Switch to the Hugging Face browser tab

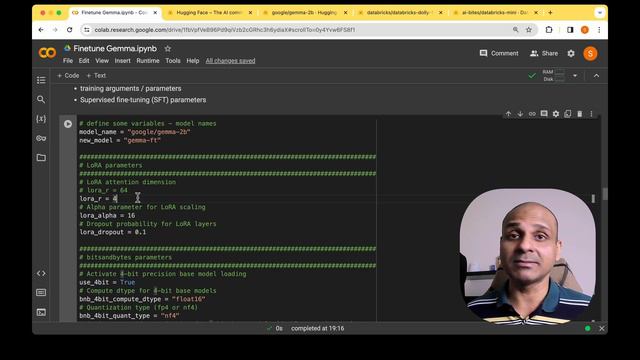[x=210, y=13]
